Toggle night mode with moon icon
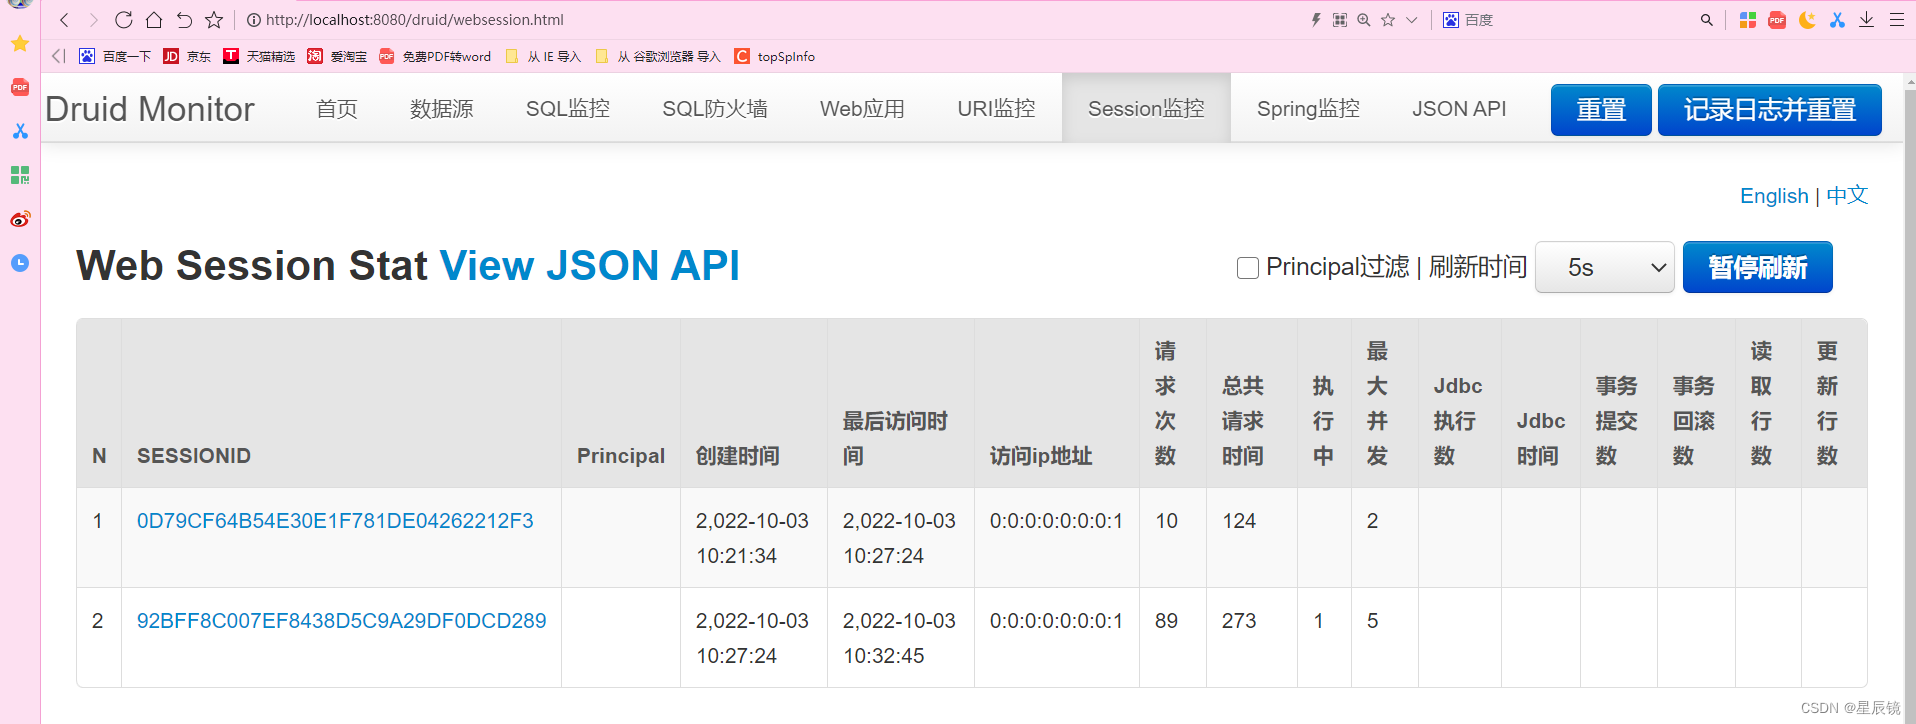The image size is (1916, 724). tap(1807, 20)
